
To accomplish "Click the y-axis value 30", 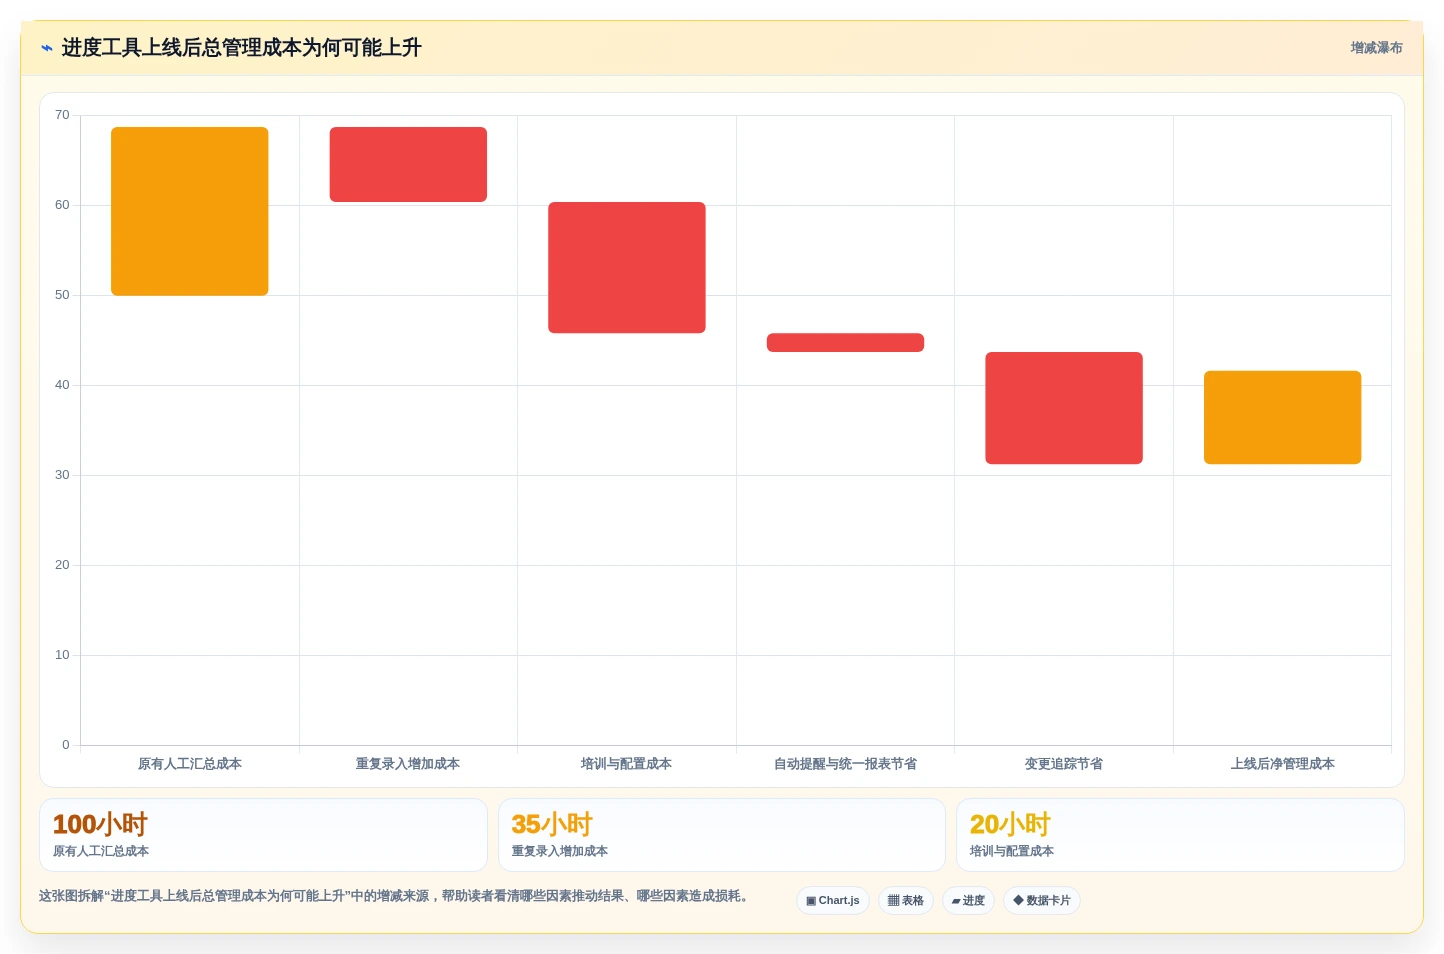I will 62,475.
